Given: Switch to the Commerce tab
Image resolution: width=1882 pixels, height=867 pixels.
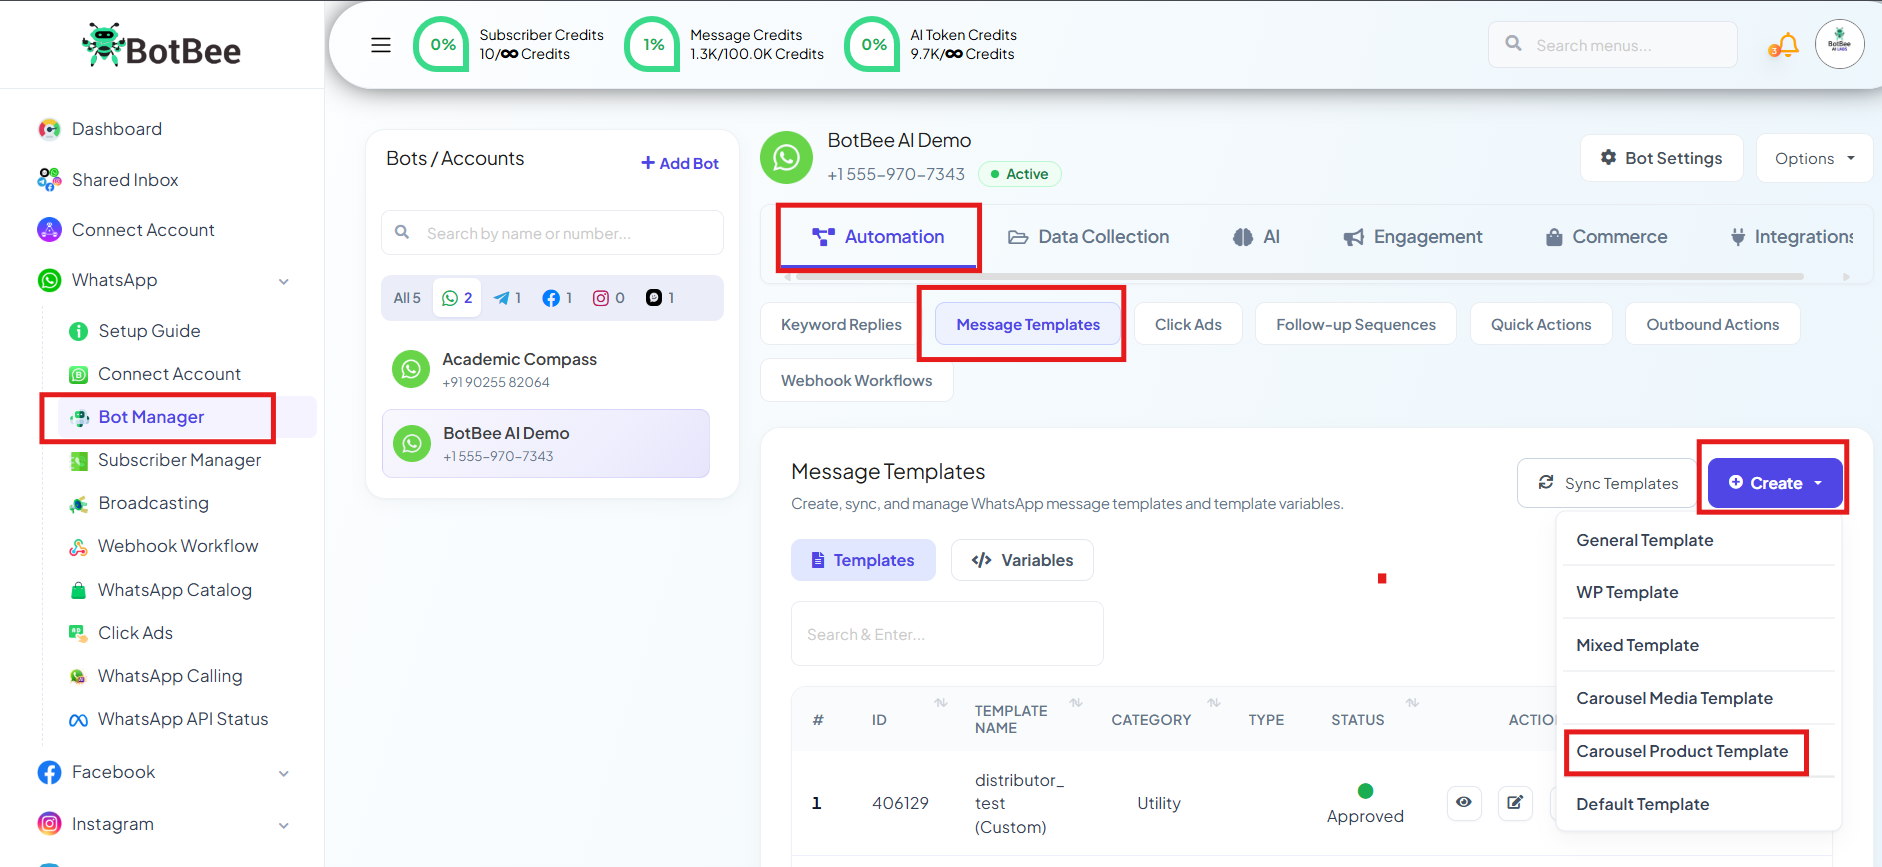Looking at the screenshot, I should (x=1606, y=237).
